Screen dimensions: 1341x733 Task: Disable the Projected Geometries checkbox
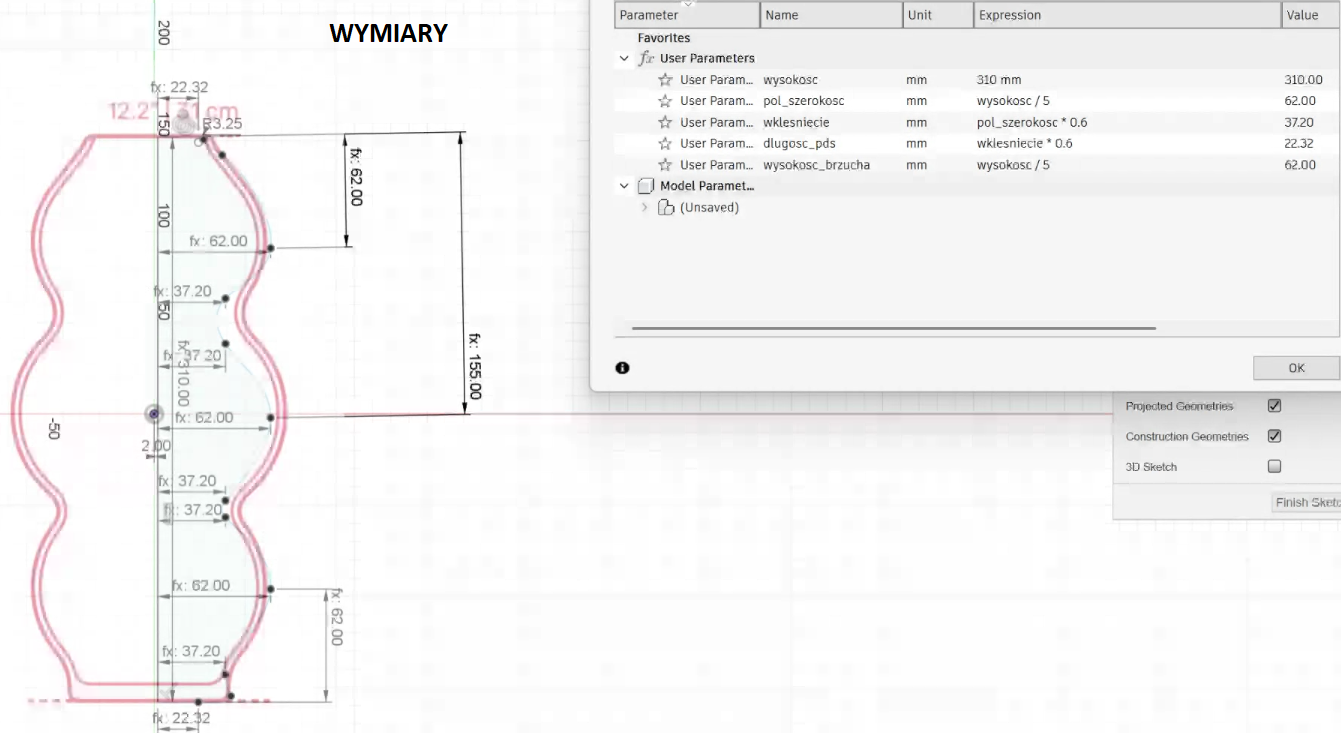[1274, 406]
